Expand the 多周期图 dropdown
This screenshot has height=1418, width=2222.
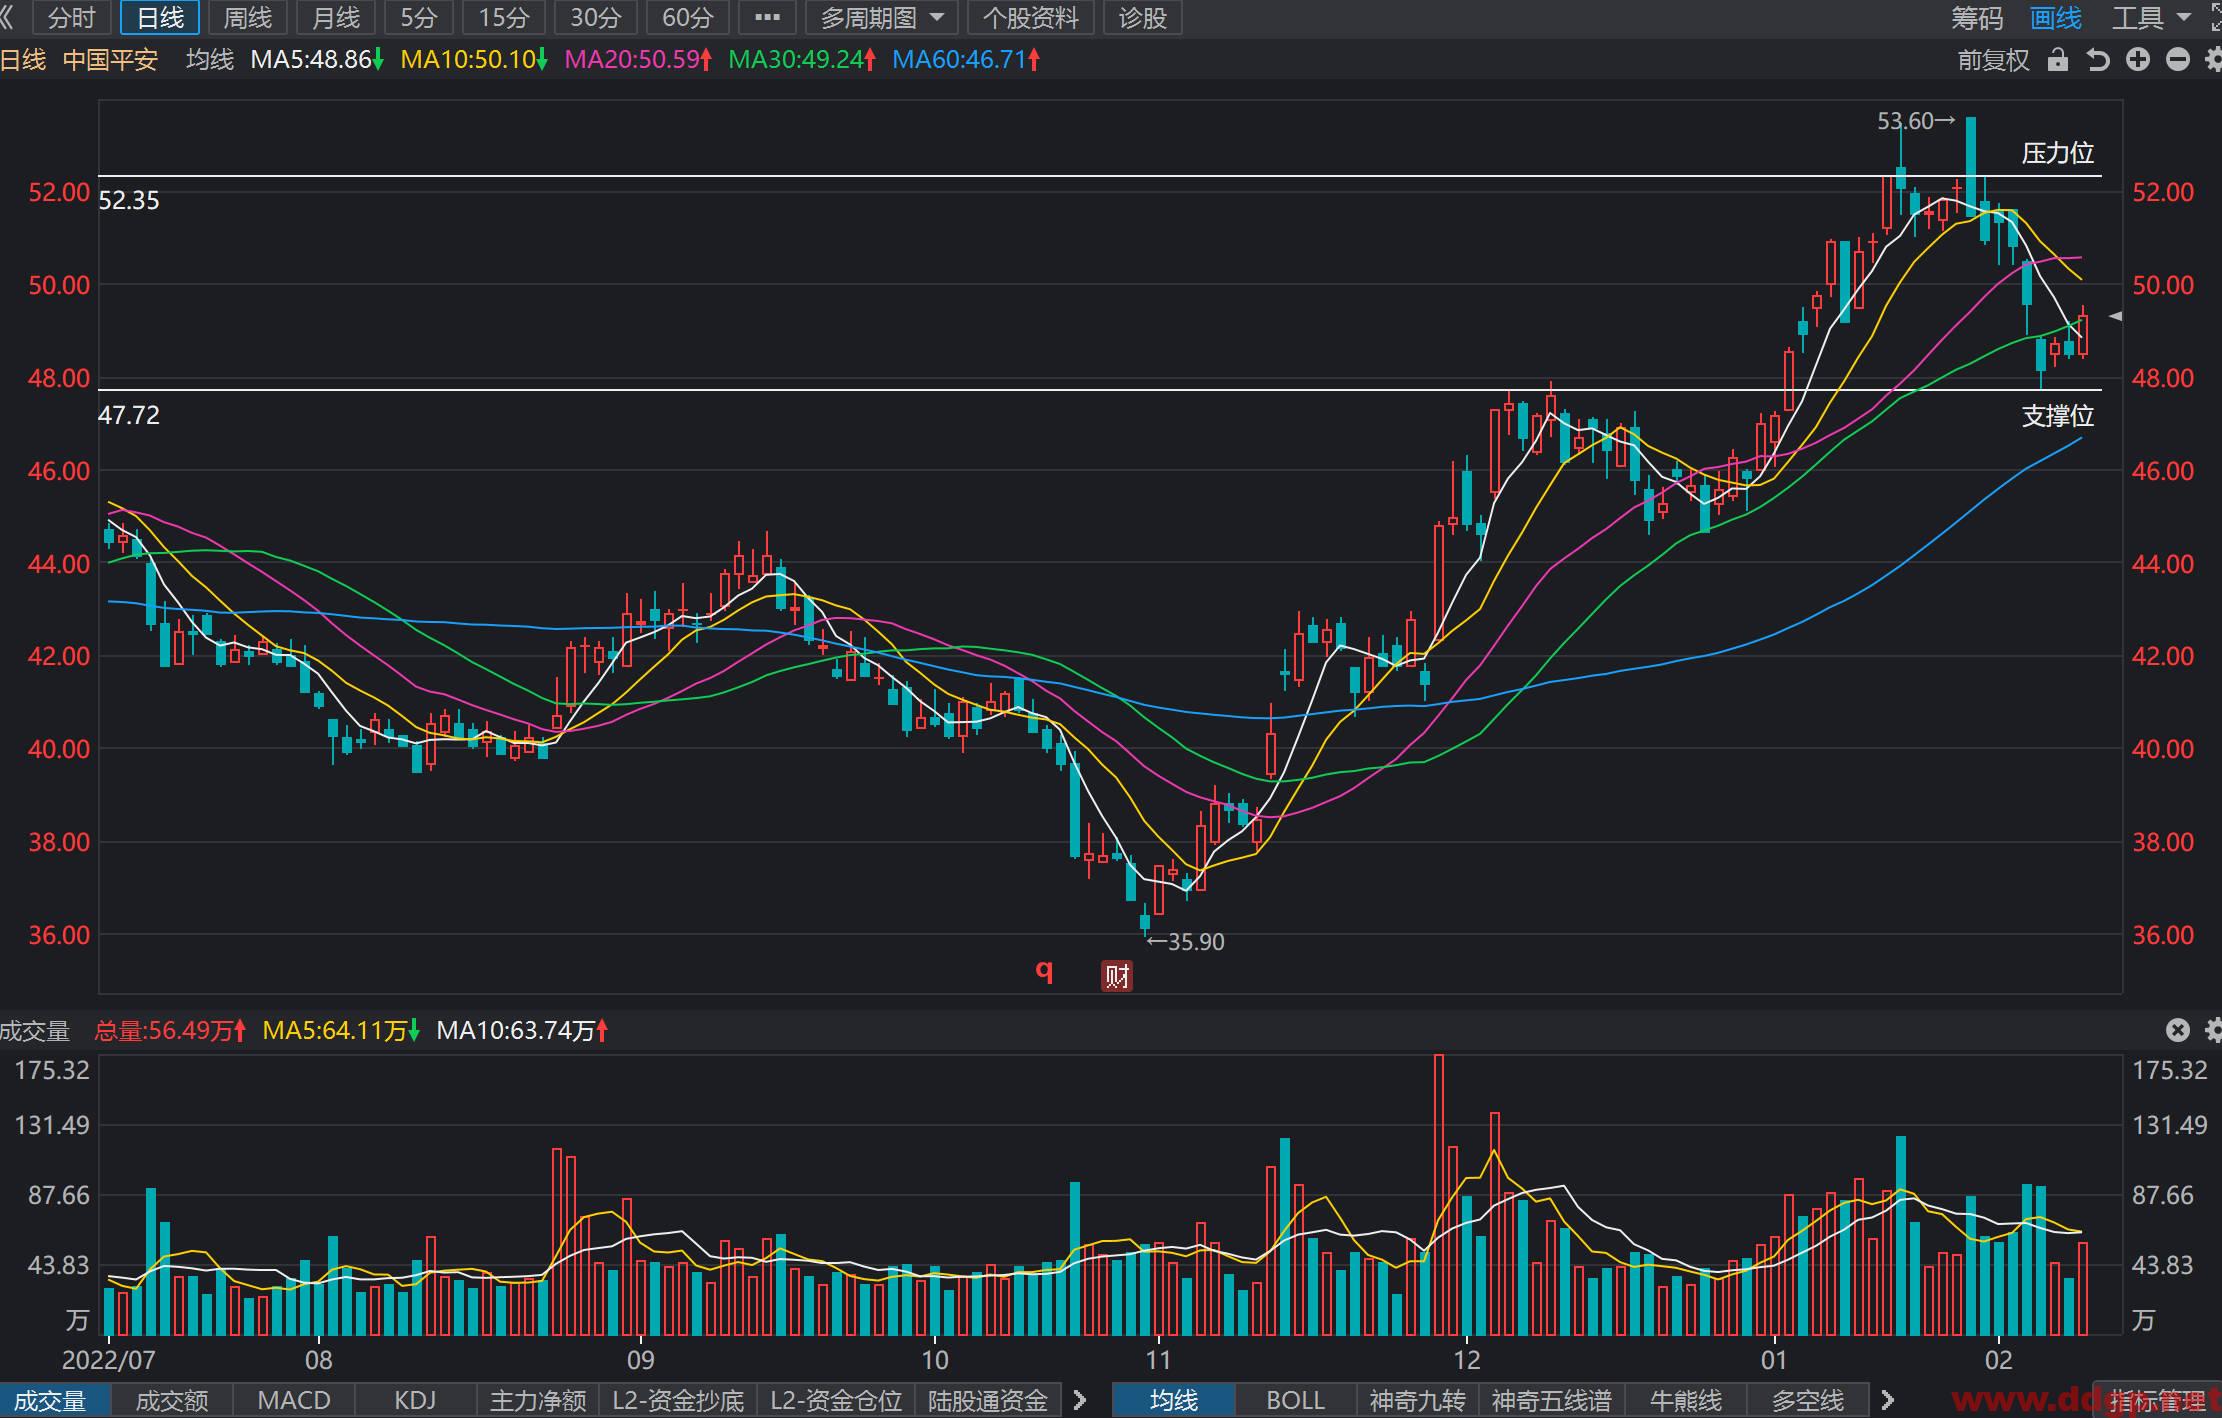tap(881, 18)
